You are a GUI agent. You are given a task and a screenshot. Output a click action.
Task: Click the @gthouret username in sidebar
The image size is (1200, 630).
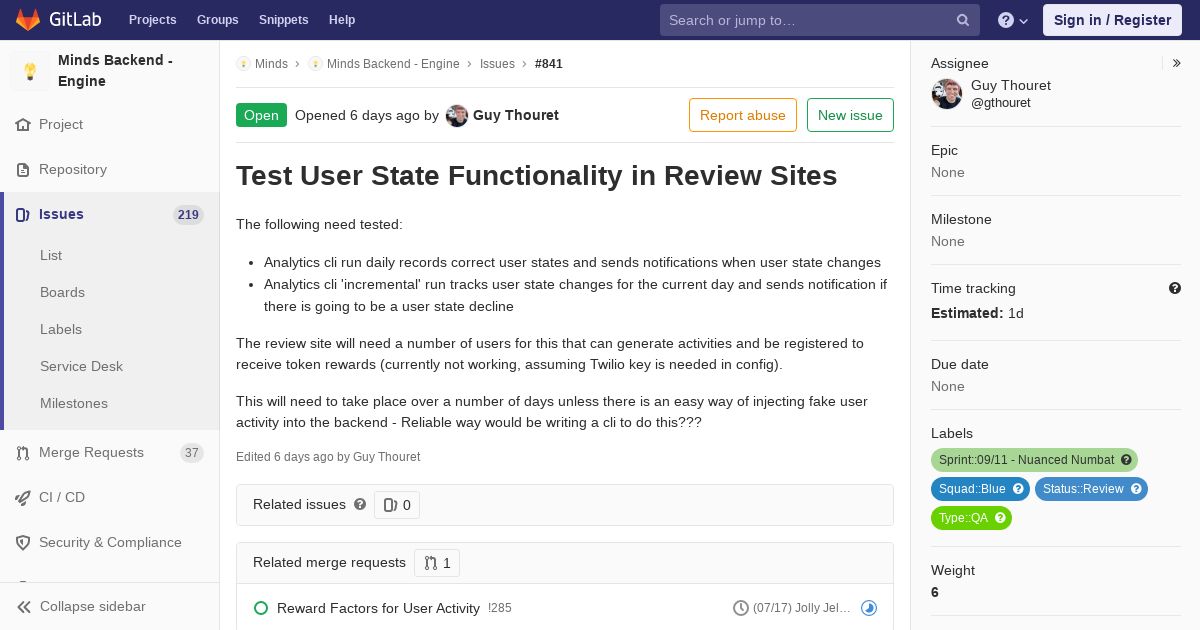(1001, 103)
